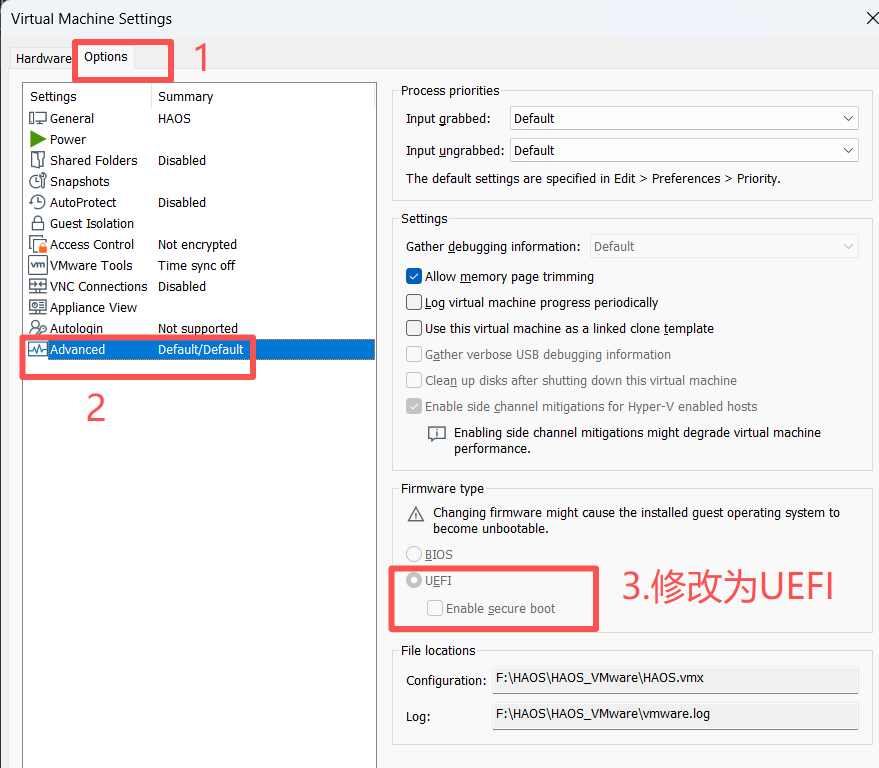Select the UEFI firmware radio button
This screenshot has height=768, width=879.
point(414,580)
